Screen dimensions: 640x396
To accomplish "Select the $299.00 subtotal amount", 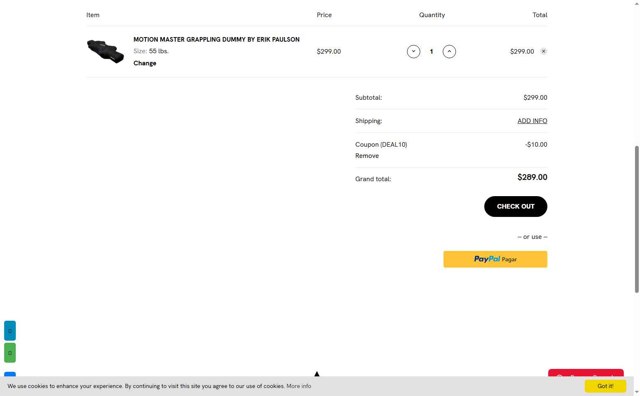I will pos(535,98).
